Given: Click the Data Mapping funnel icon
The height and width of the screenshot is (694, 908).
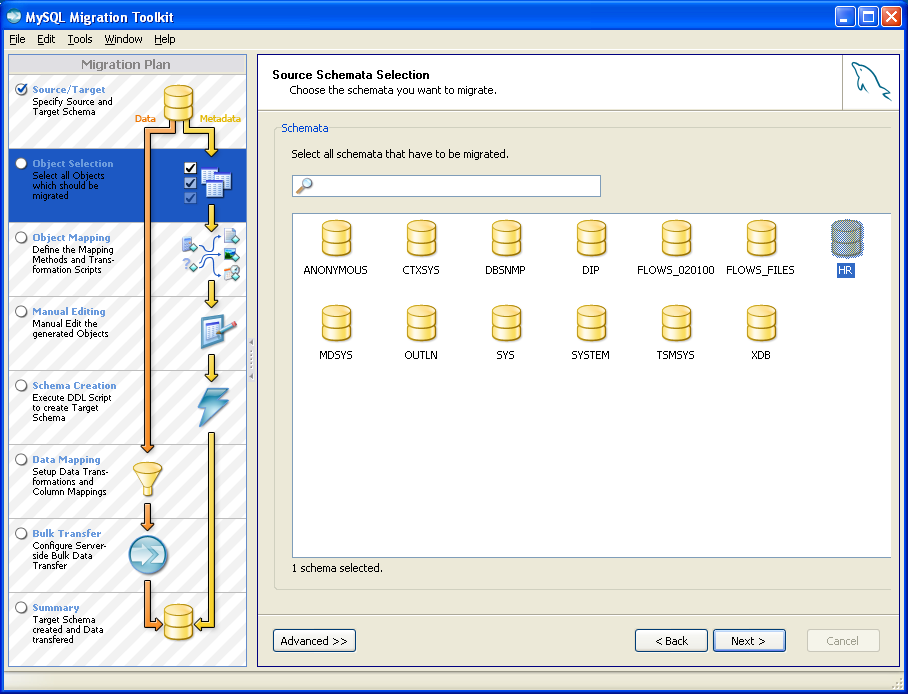Looking at the screenshot, I should click(x=148, y=479).
